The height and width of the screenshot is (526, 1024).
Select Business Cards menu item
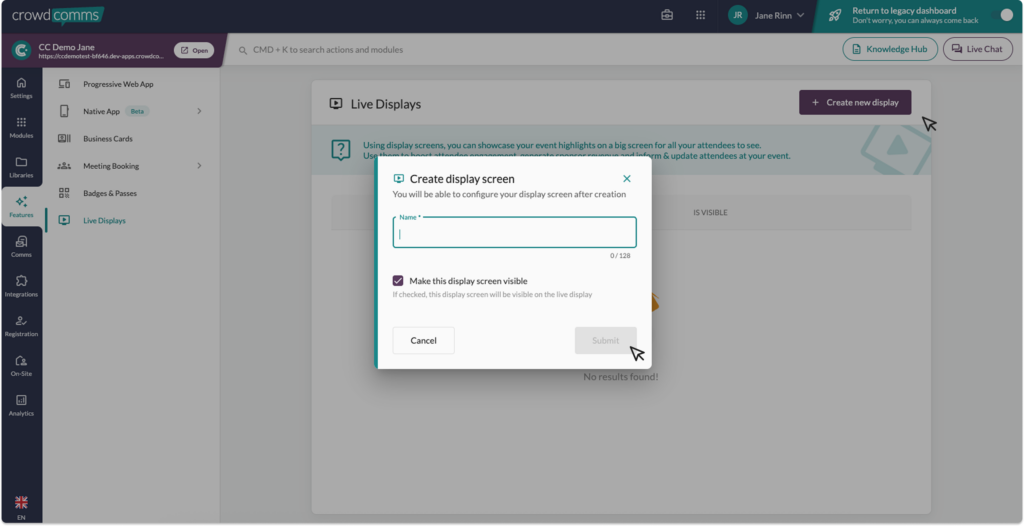tap(108, 139)
